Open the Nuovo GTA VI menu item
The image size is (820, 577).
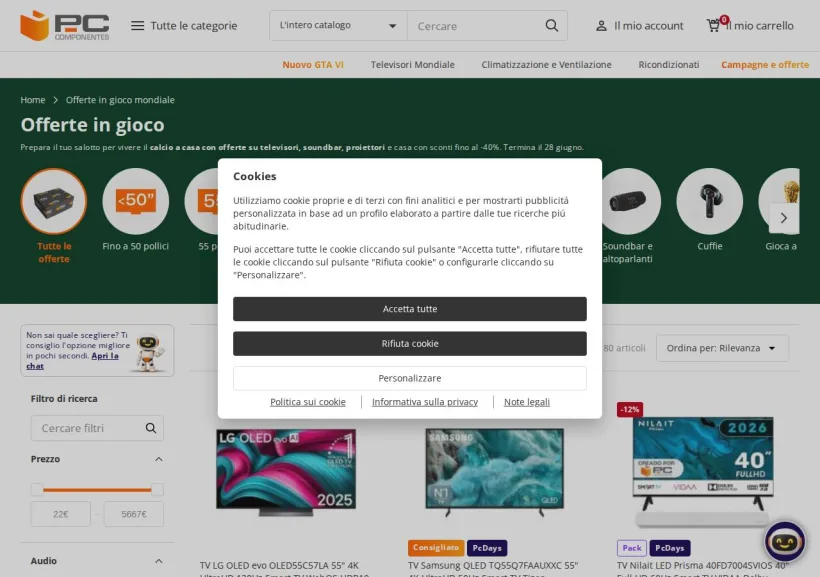[x=313, y=64]
